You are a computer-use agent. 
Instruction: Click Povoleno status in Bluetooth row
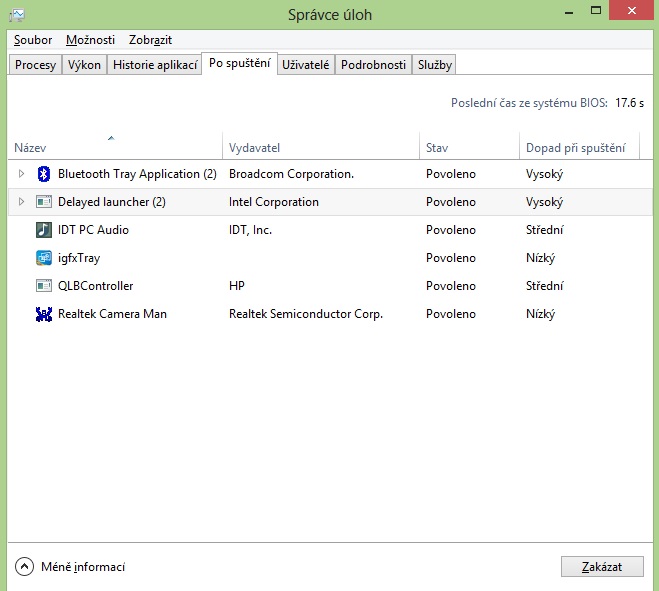(451, 174)
